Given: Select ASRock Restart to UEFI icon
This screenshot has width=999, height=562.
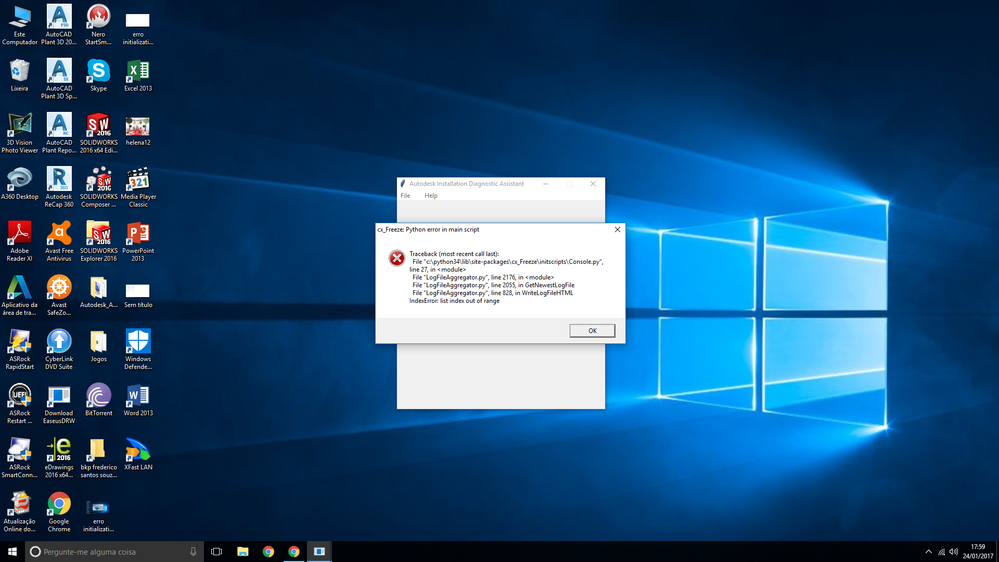Looking at the screenshot, I should point(20,404).
